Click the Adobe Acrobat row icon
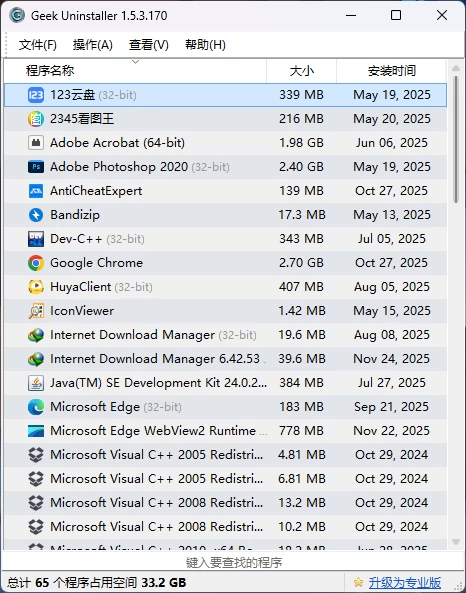Image resolution: width=466 pixels, height=593 pixels. pyautogui.click(x=36, y=143)
